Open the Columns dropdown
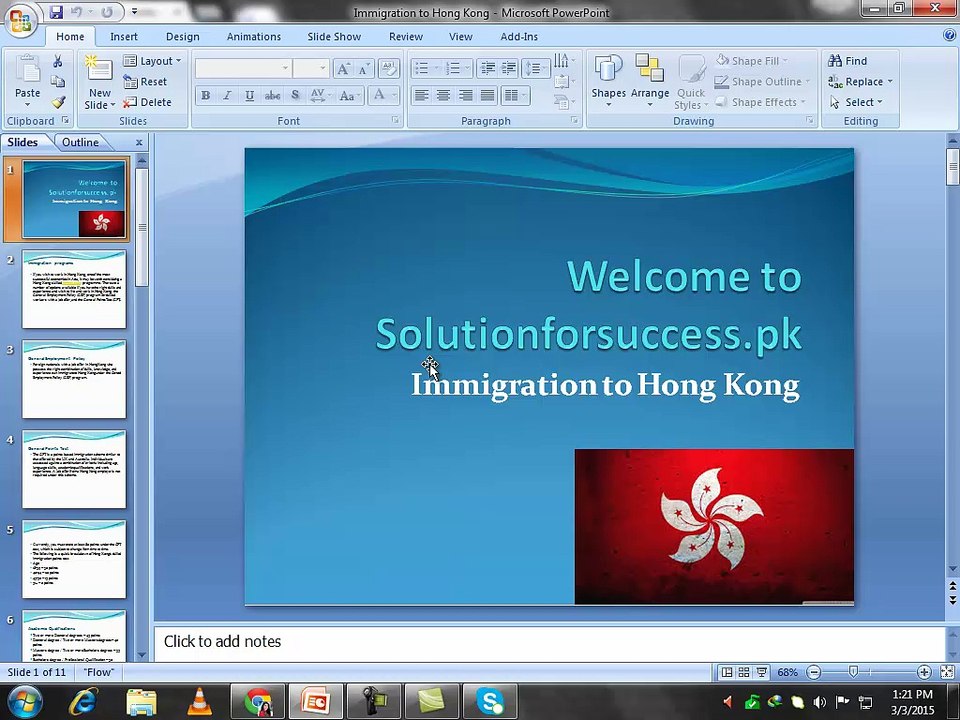 click(515, 95)
